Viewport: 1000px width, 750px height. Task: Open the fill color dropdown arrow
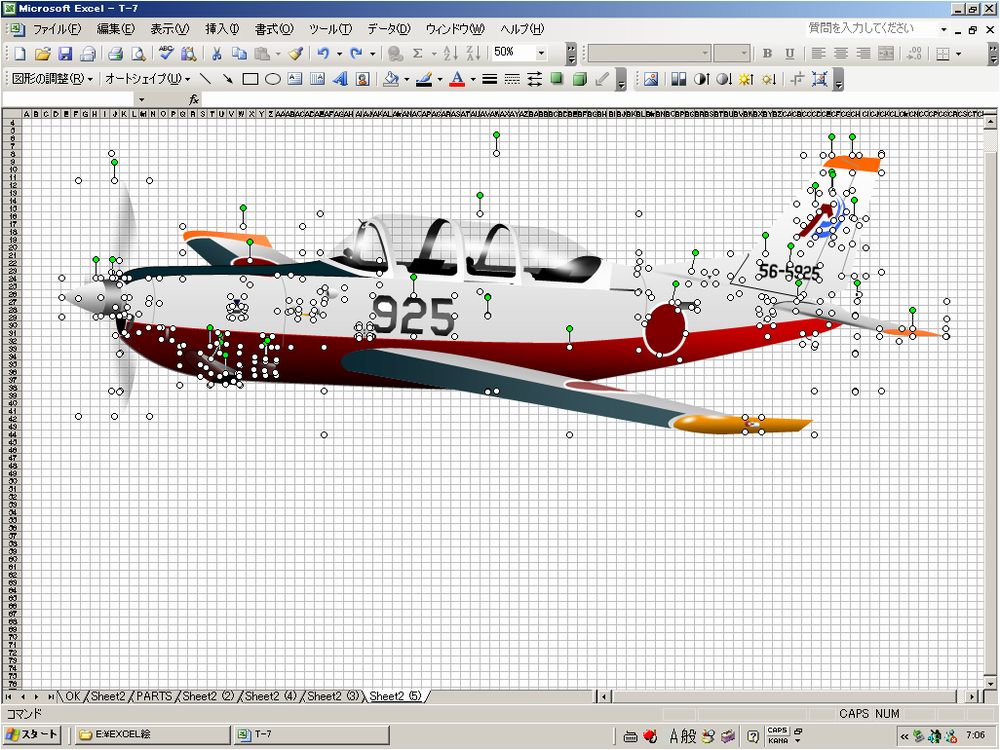tap(406, 78)
